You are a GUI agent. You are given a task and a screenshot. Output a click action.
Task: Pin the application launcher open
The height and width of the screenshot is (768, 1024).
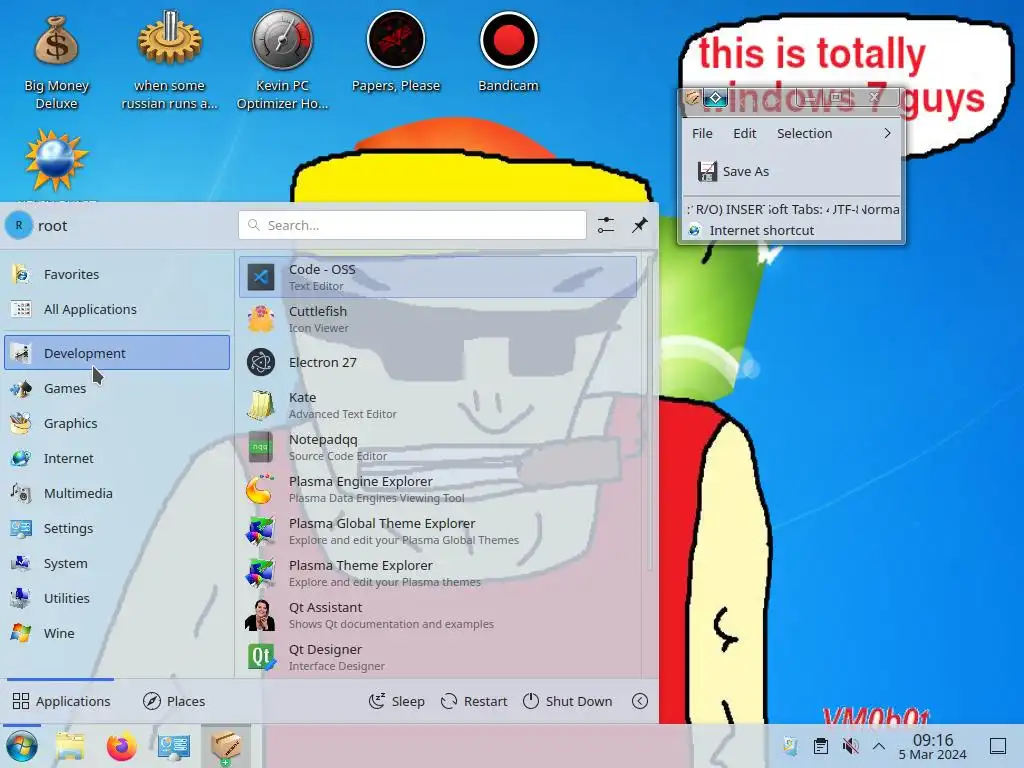[639, 225]
